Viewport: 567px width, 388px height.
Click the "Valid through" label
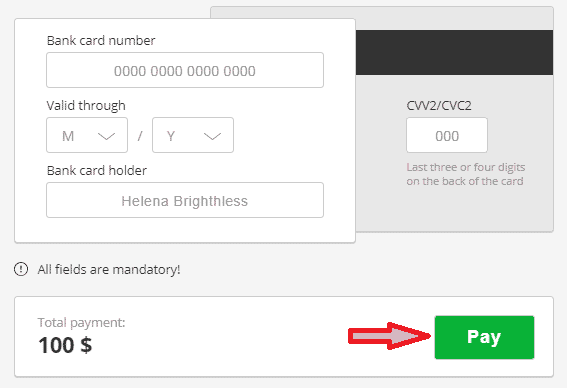click(x=86, y=106)
